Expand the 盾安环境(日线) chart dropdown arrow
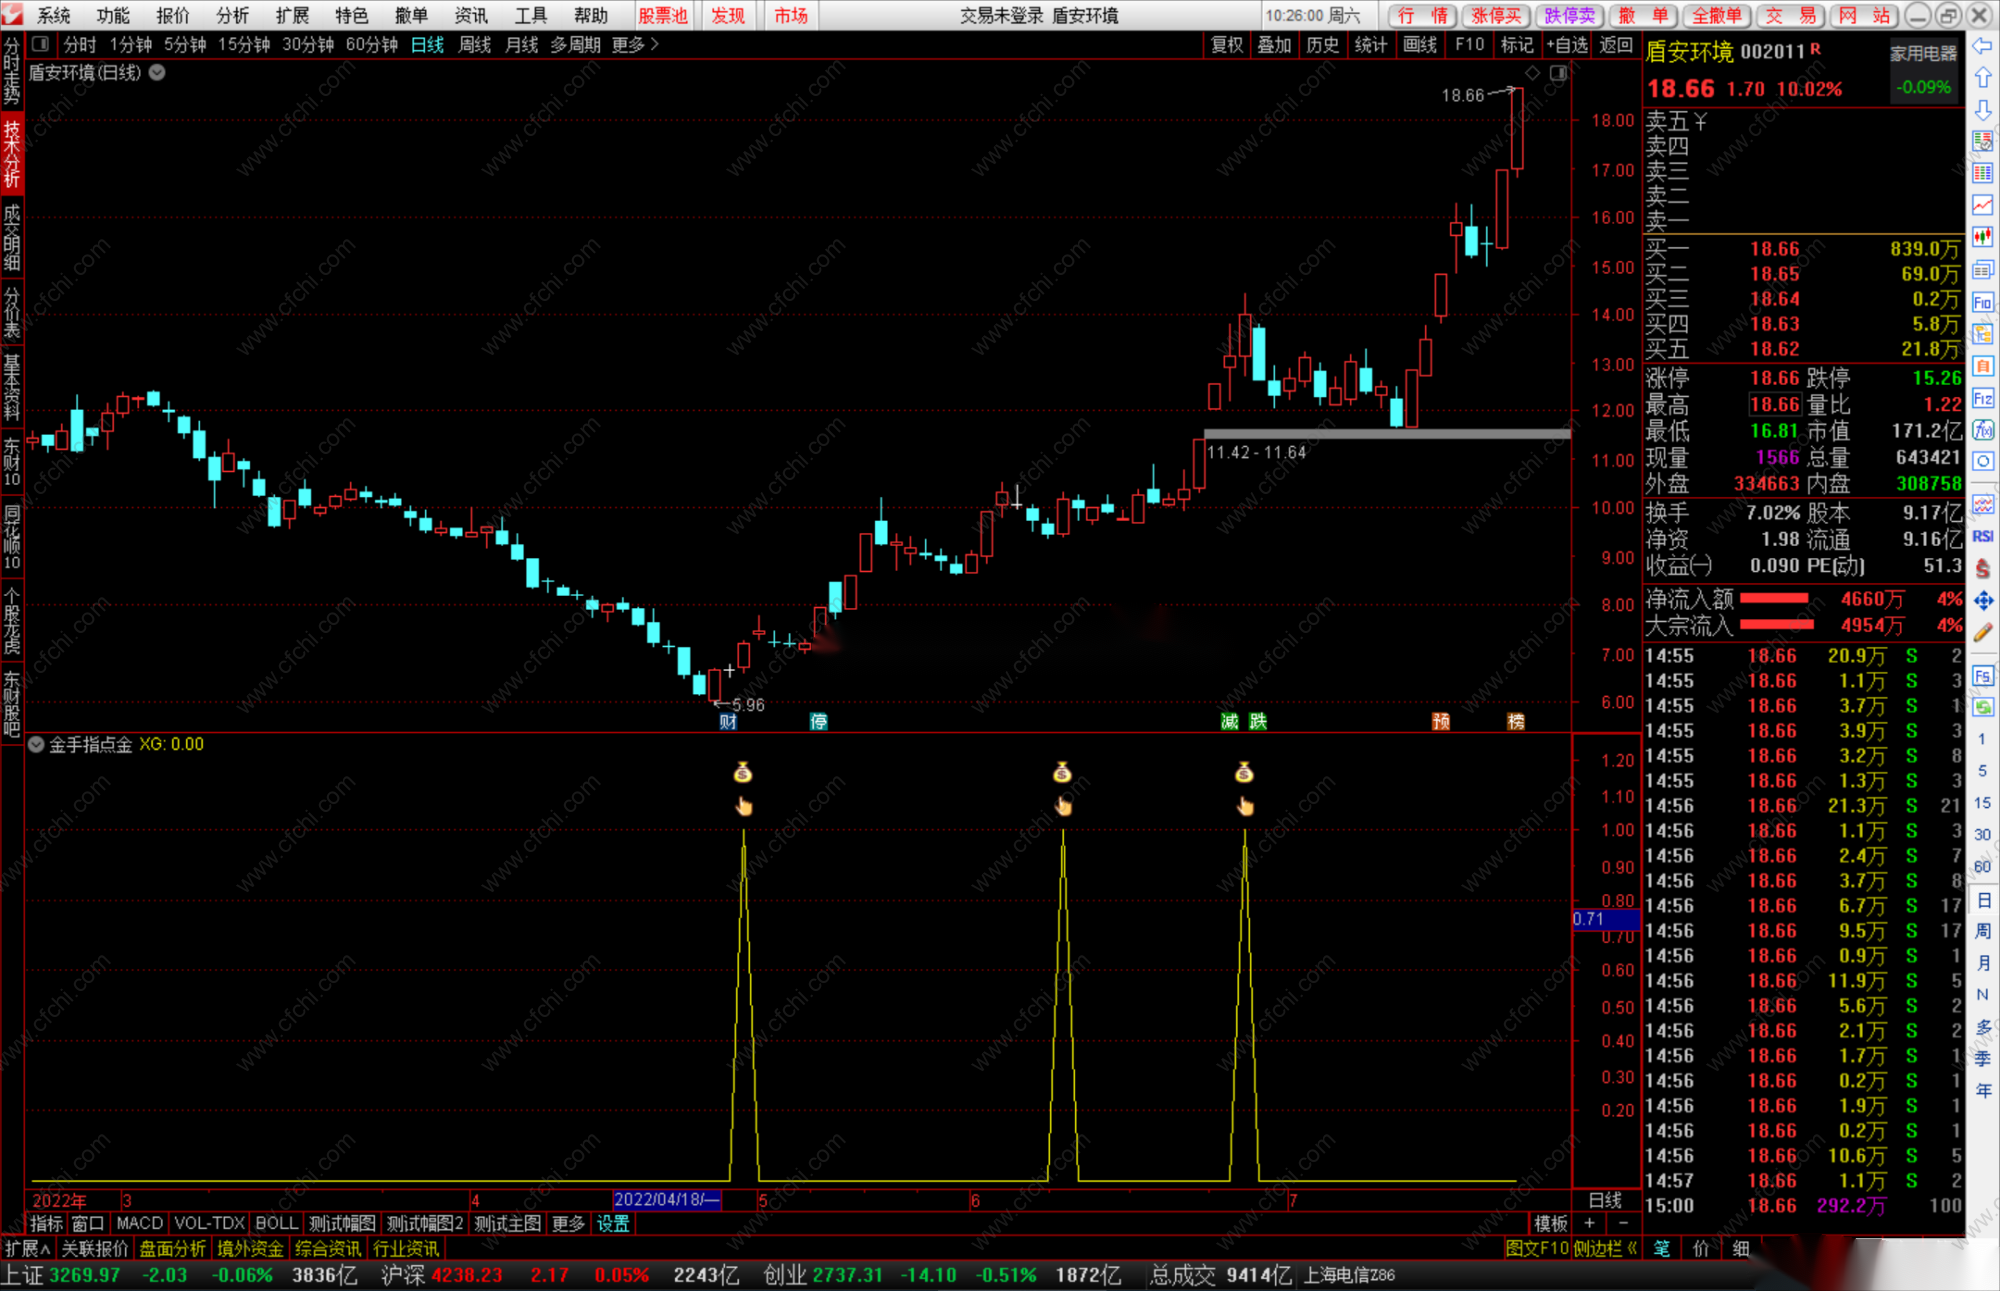 158,72
